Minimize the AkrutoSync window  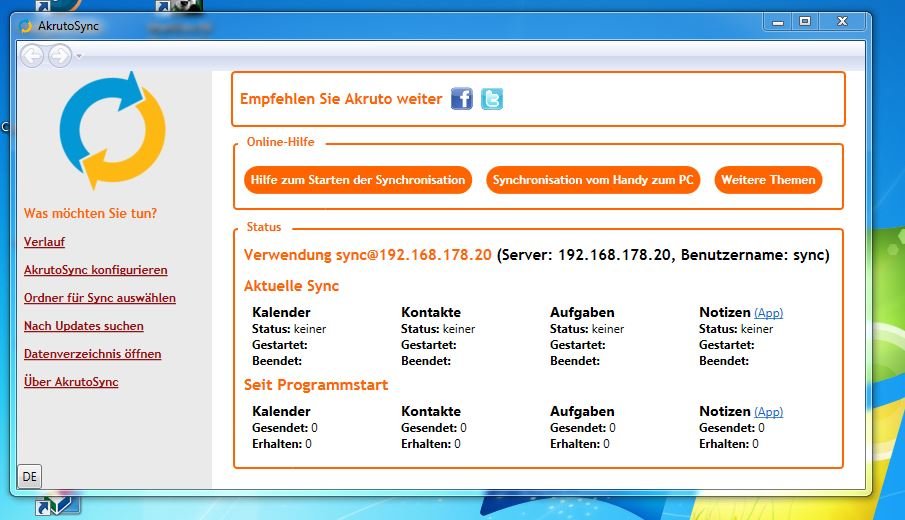coord(778,22)
